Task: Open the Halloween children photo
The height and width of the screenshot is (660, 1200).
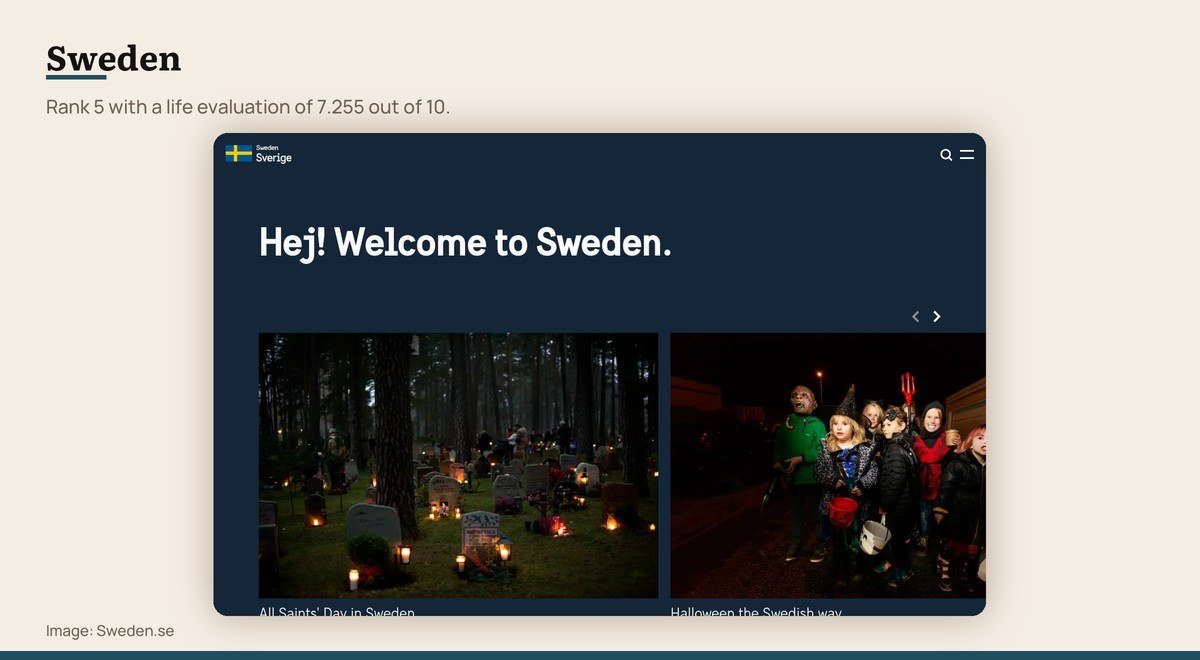Action: tap(828, 466)
